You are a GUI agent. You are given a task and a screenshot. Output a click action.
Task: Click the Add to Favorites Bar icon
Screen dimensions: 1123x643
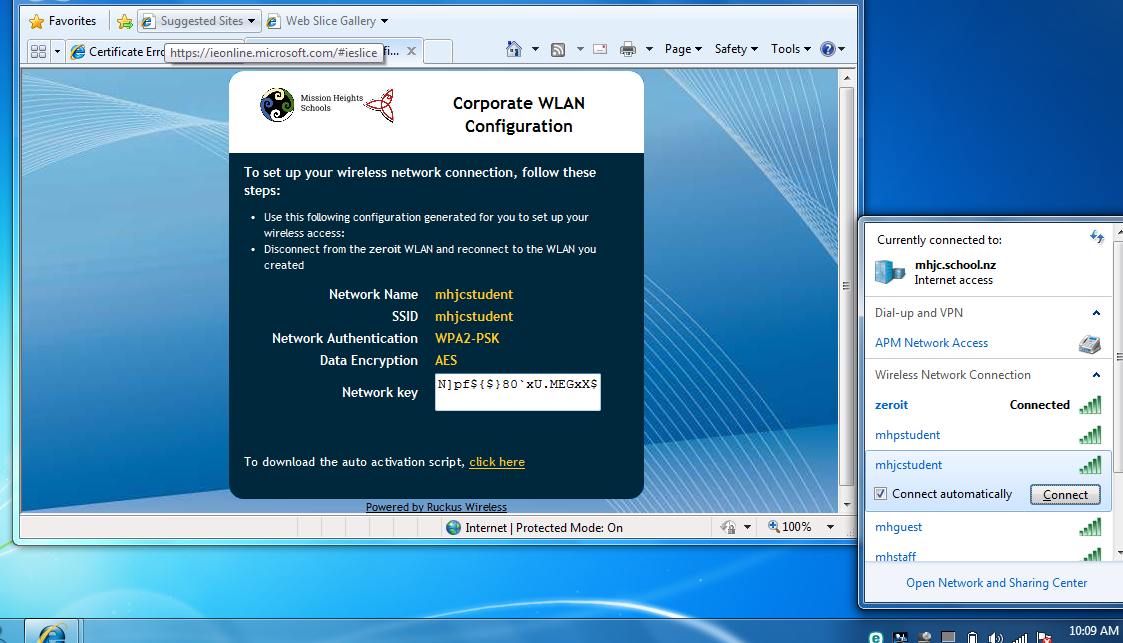(124, 21)
